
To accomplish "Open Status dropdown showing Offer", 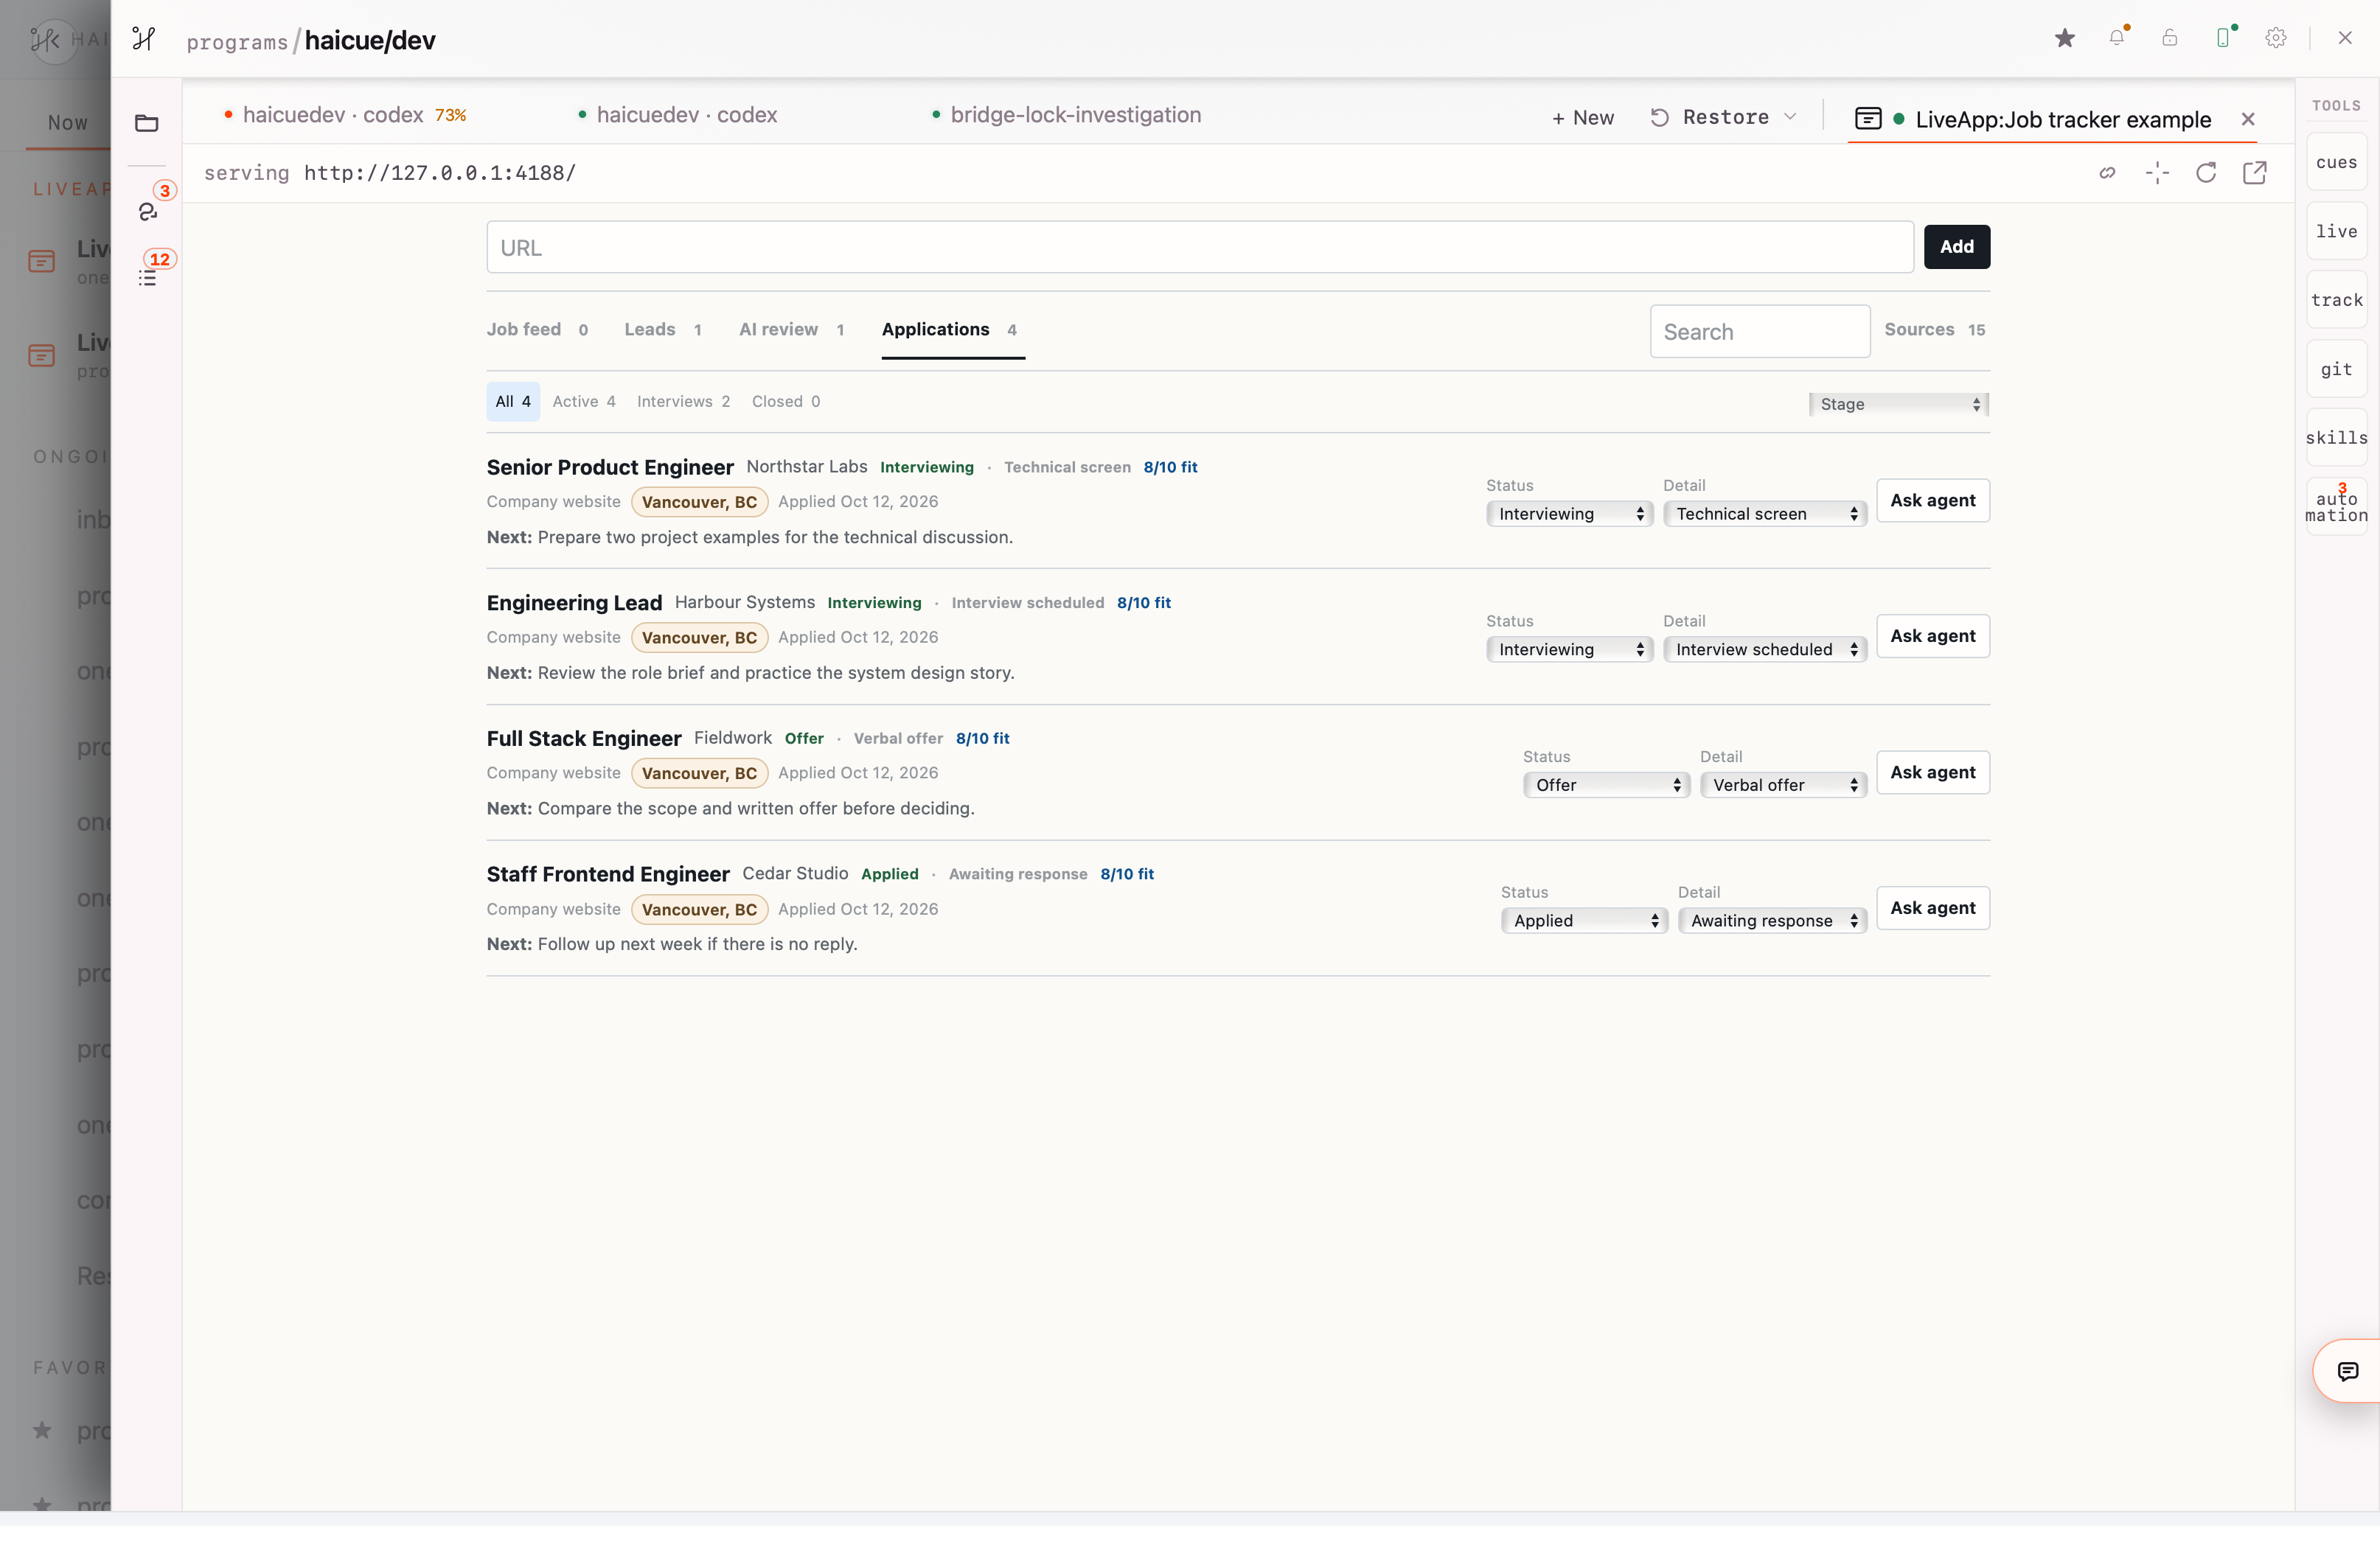I will pos(1606,785).
